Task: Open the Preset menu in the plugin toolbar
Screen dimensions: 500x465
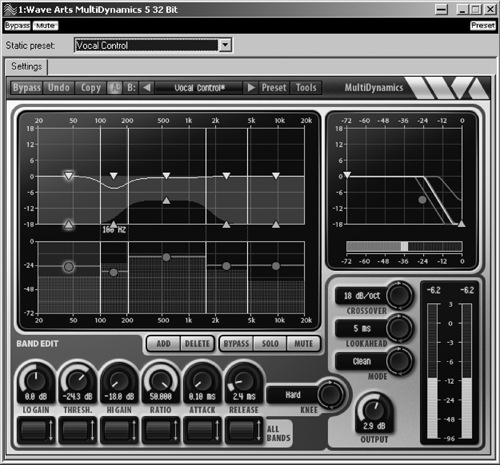Action: pyautogui.click(x=274, y=88)
